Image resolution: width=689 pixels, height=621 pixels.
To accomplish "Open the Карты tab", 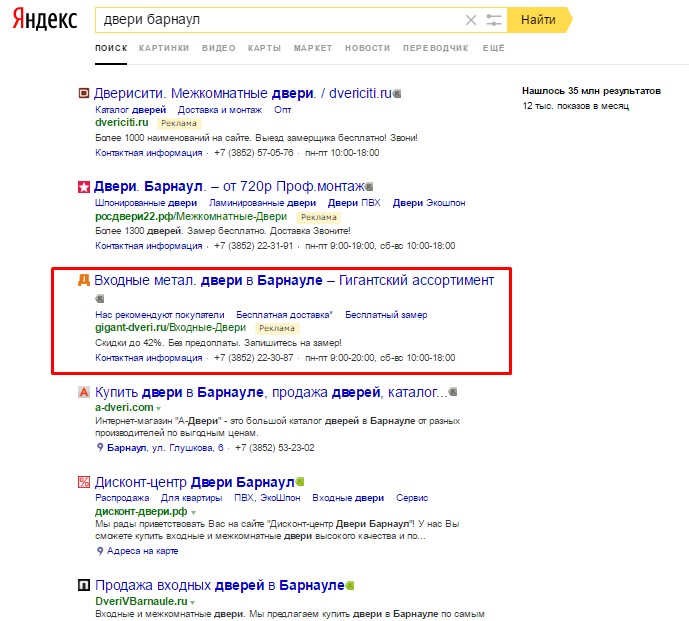I will (264, 48).
